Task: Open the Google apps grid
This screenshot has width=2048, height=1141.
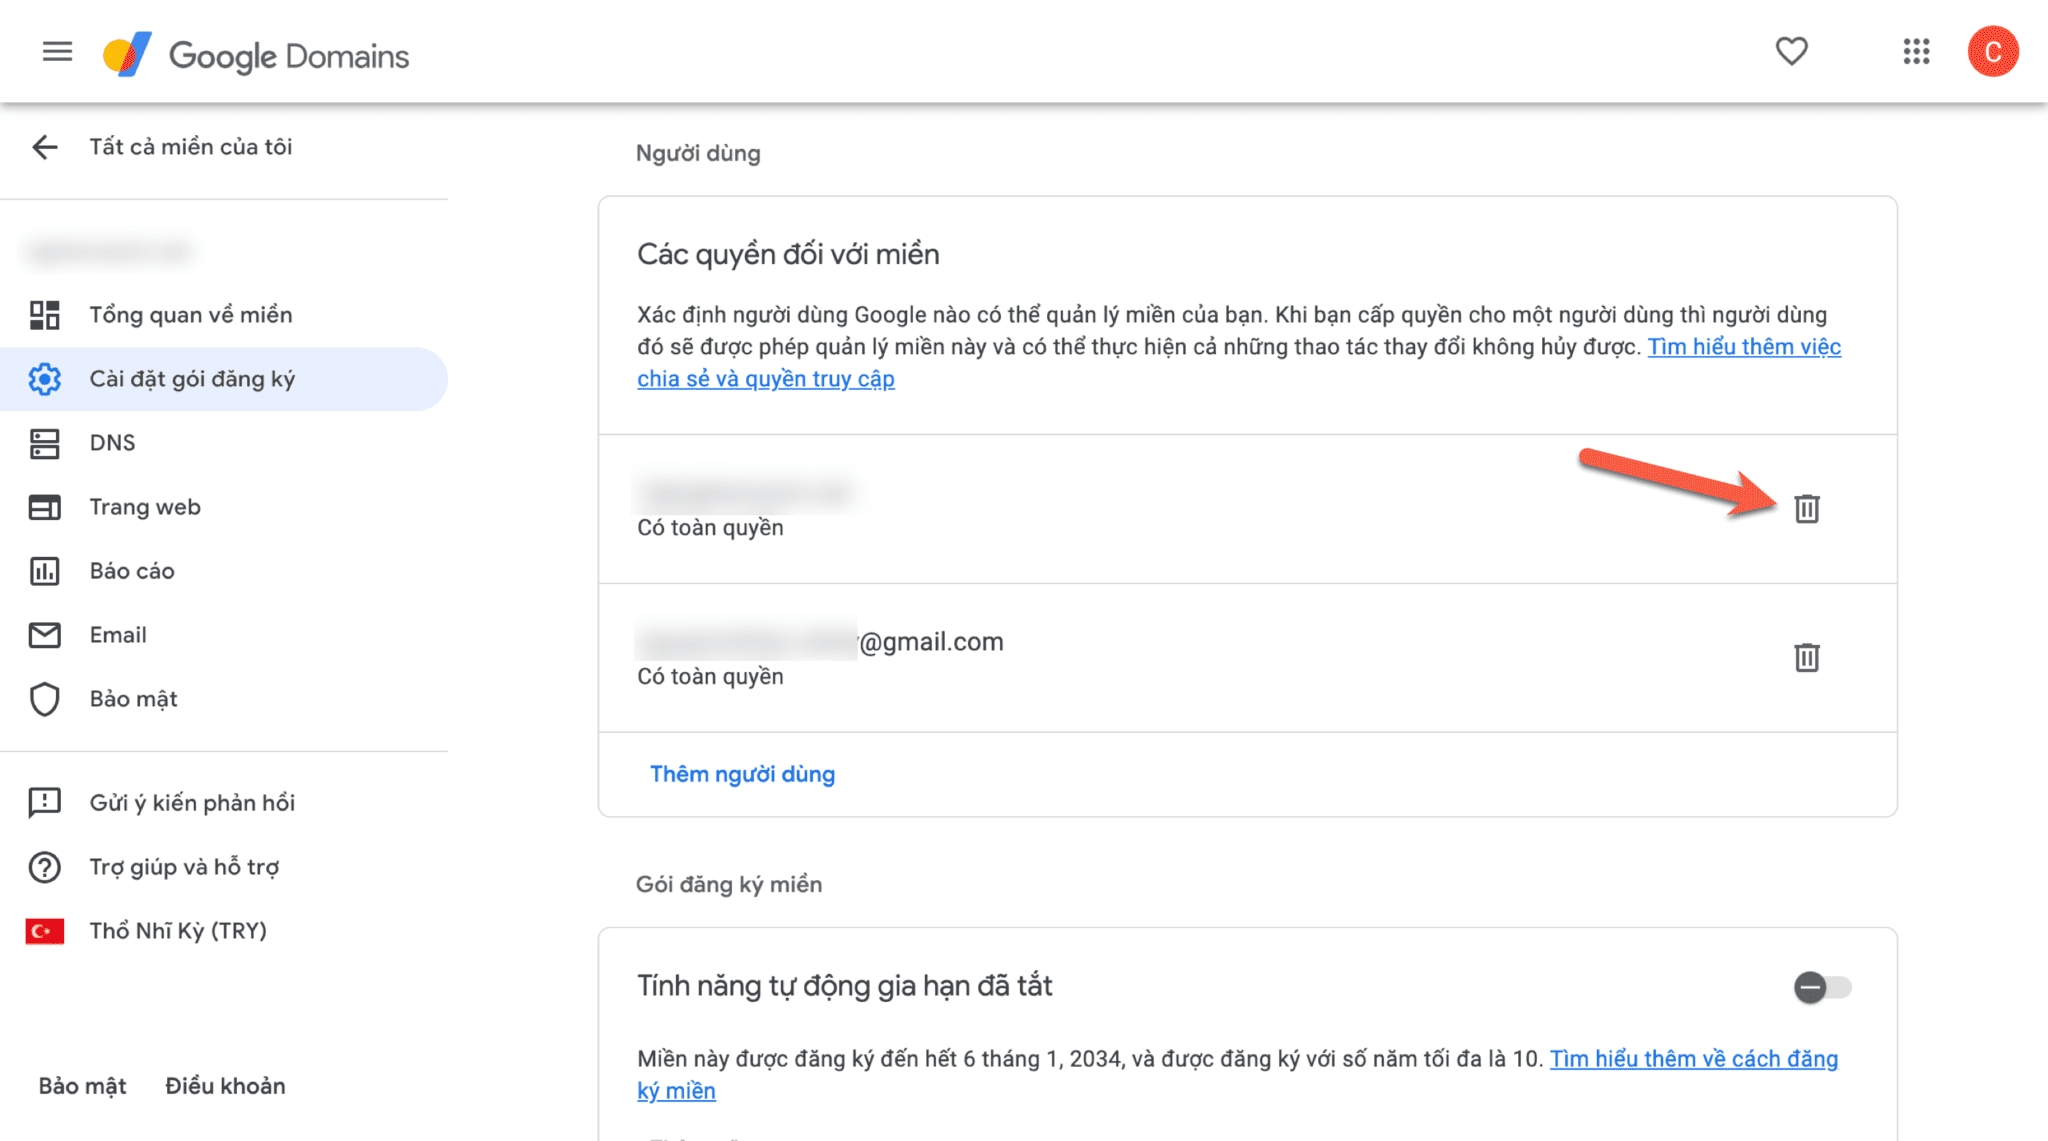Action: click(x=1916, y=52)
